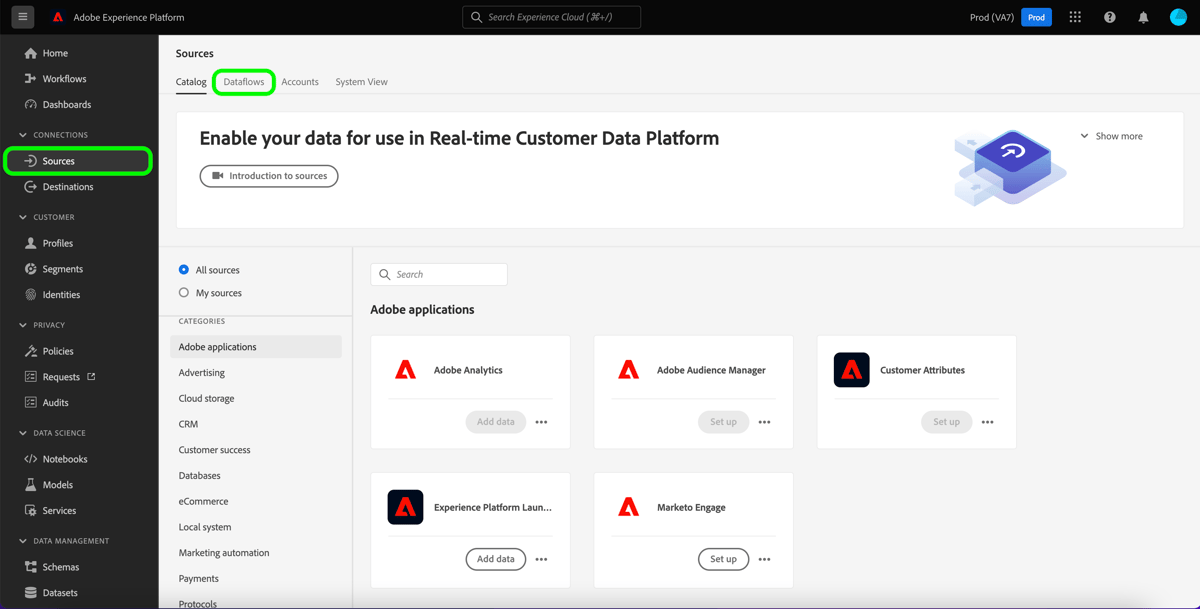Click the sources Search field

pos(438,273)
